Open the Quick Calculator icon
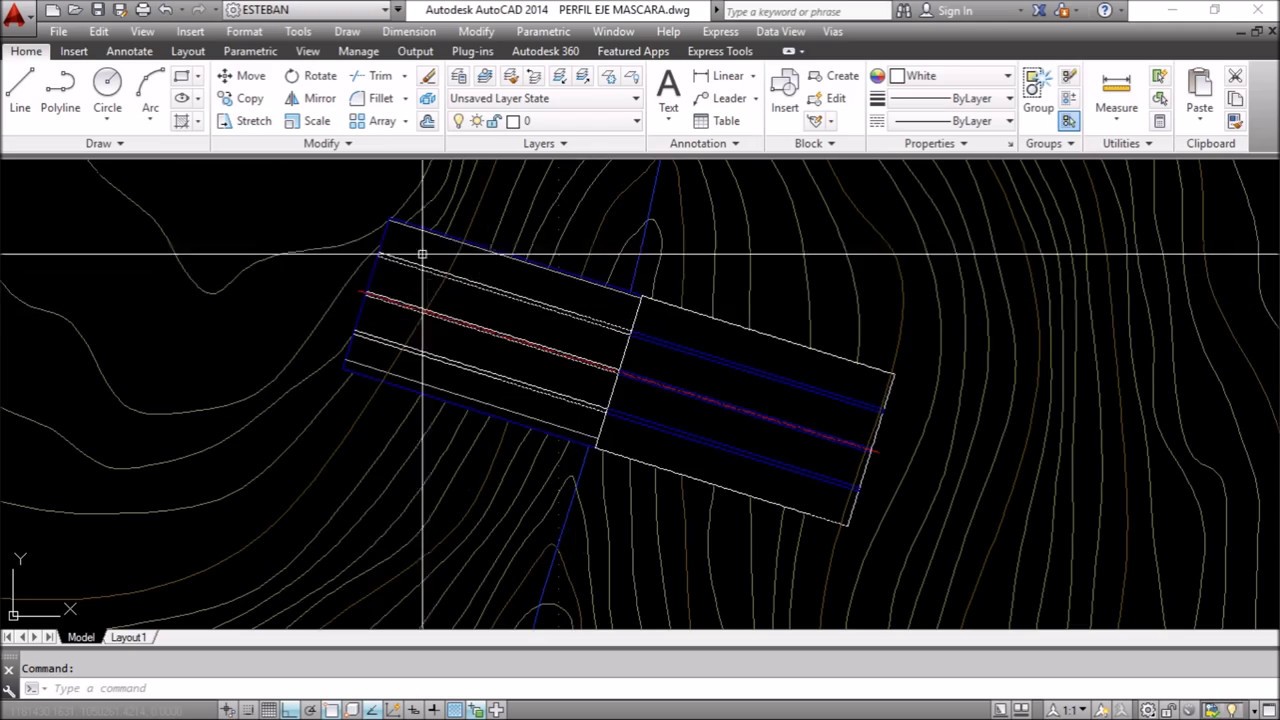Screen dimensions: 1280x720 [1160, 121]
